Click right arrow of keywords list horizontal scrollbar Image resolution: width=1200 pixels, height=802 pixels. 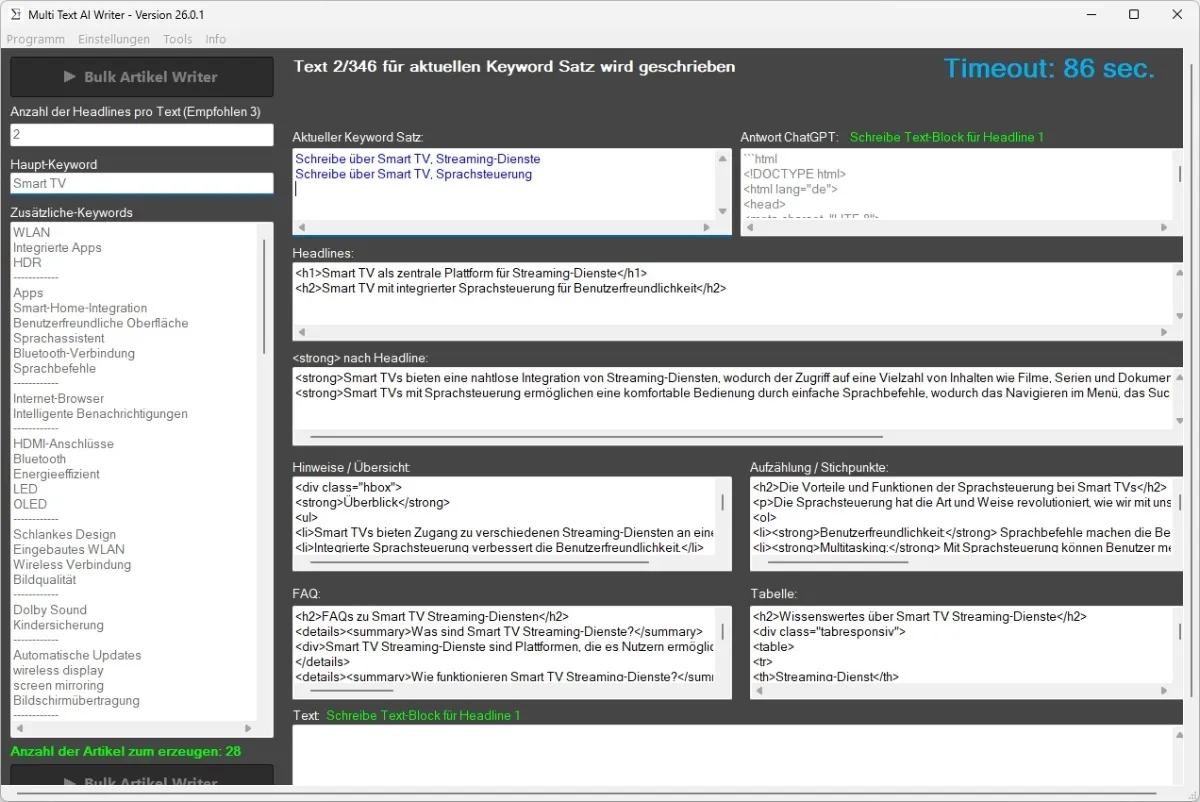tap(248, 728)
